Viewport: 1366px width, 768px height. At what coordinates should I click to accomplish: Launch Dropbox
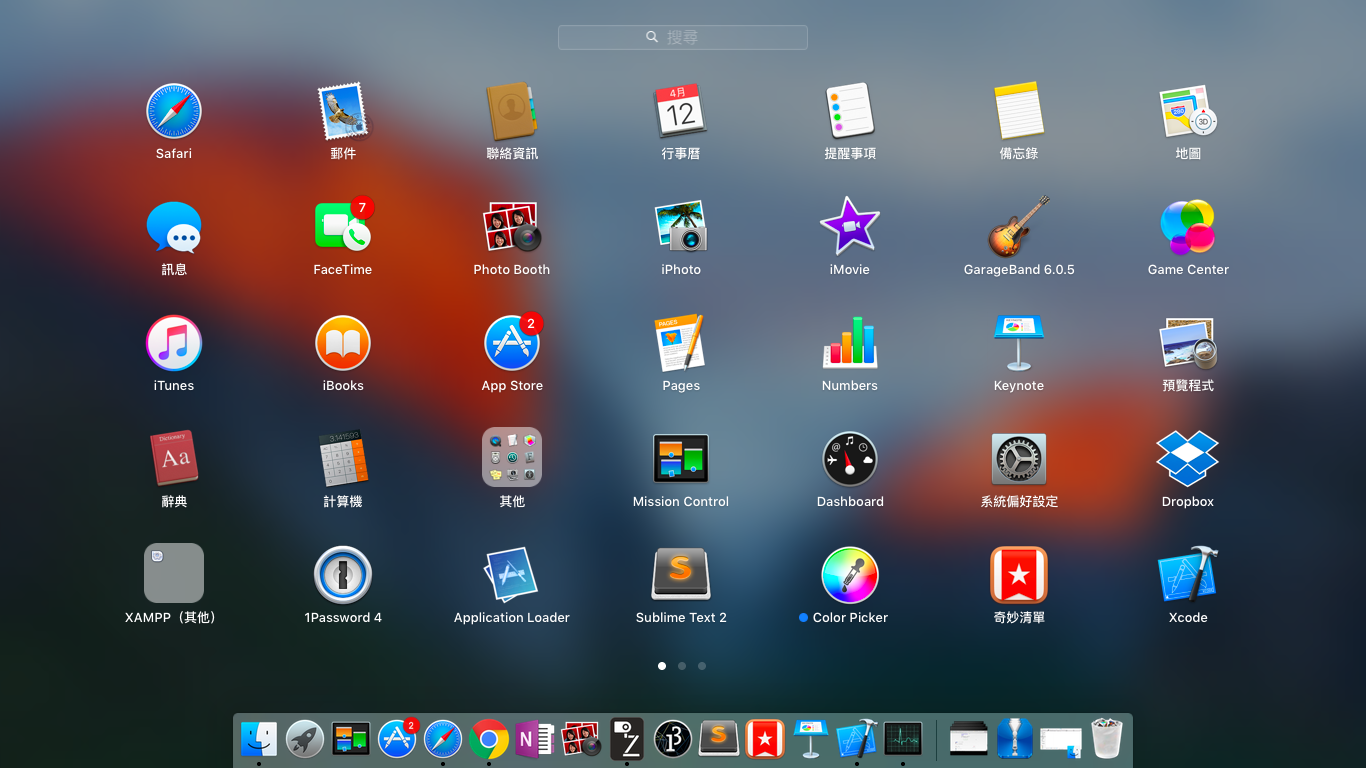1188,459
